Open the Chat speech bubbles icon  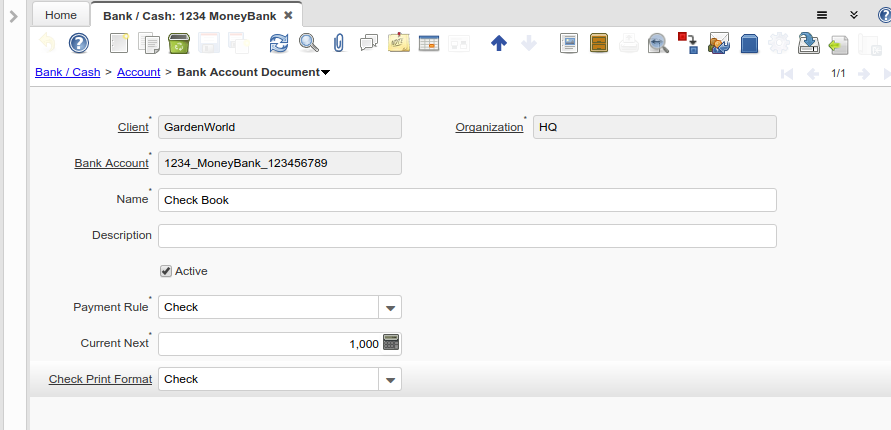pyautogui.click(x=368, y=43)
